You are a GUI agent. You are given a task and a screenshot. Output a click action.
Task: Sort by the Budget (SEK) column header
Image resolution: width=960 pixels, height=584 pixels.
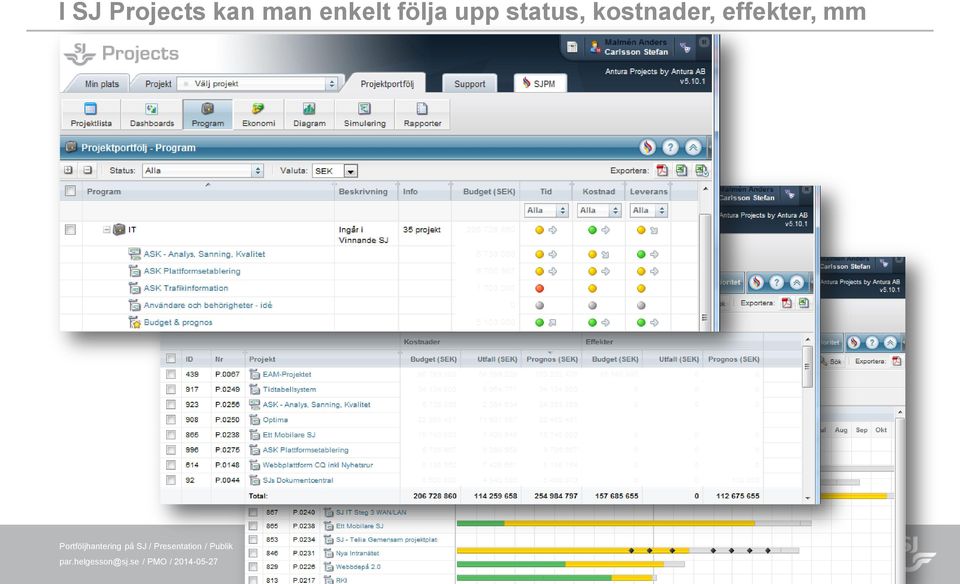click(x=489, y=192)
